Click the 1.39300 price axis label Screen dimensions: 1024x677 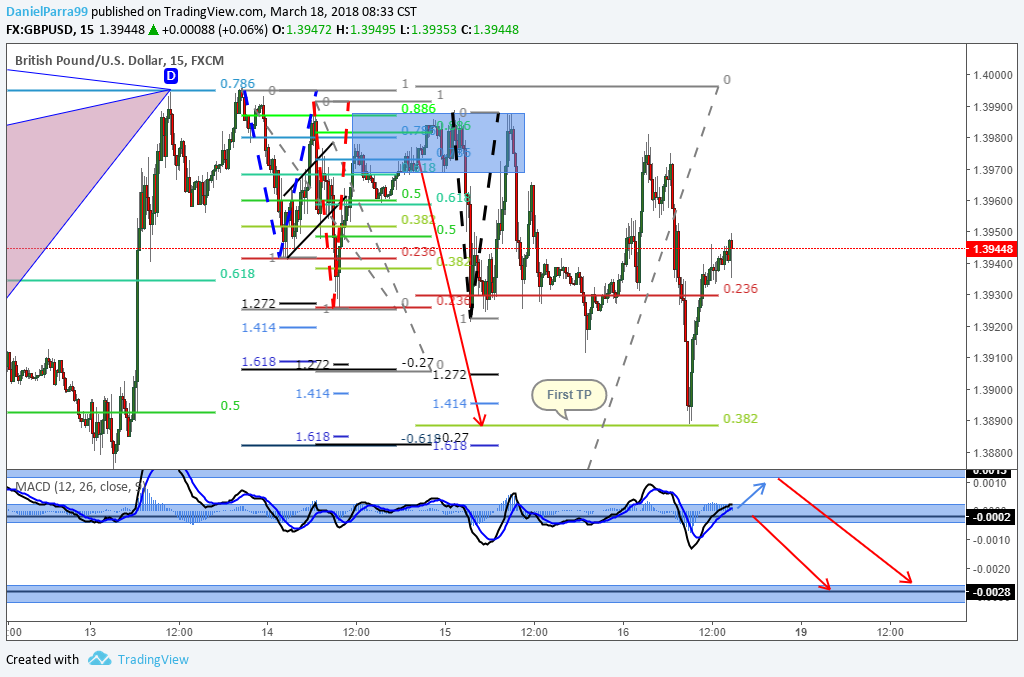[x=993, y=295]
